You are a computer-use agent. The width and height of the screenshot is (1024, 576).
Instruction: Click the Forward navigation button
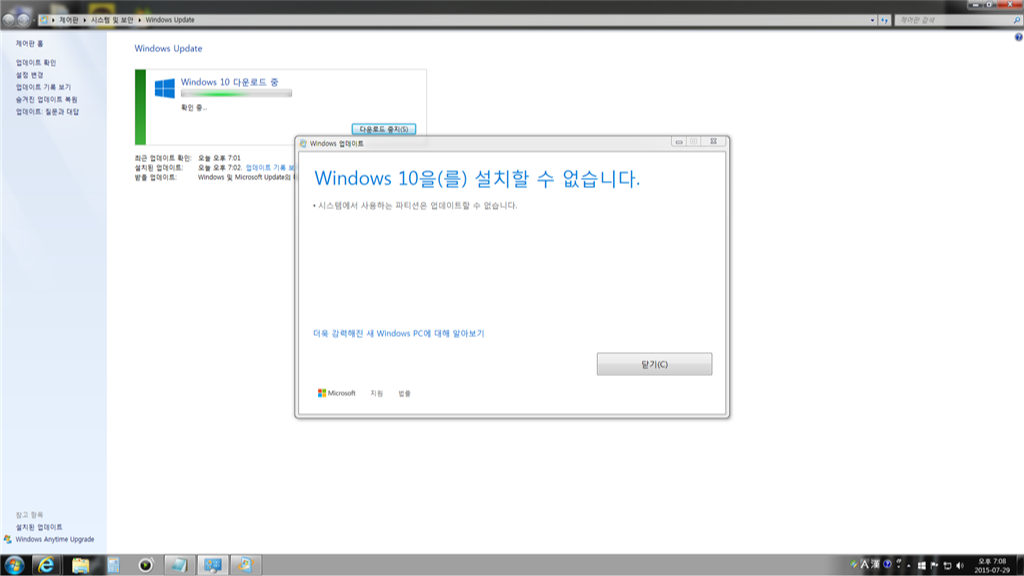coord(23,20)
